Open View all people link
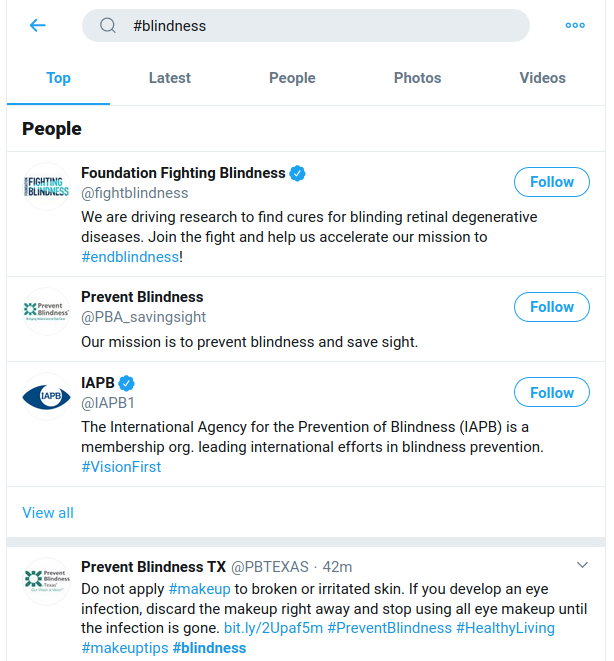The width and height of the screenshot is (614, 661). tap(48, 513)
